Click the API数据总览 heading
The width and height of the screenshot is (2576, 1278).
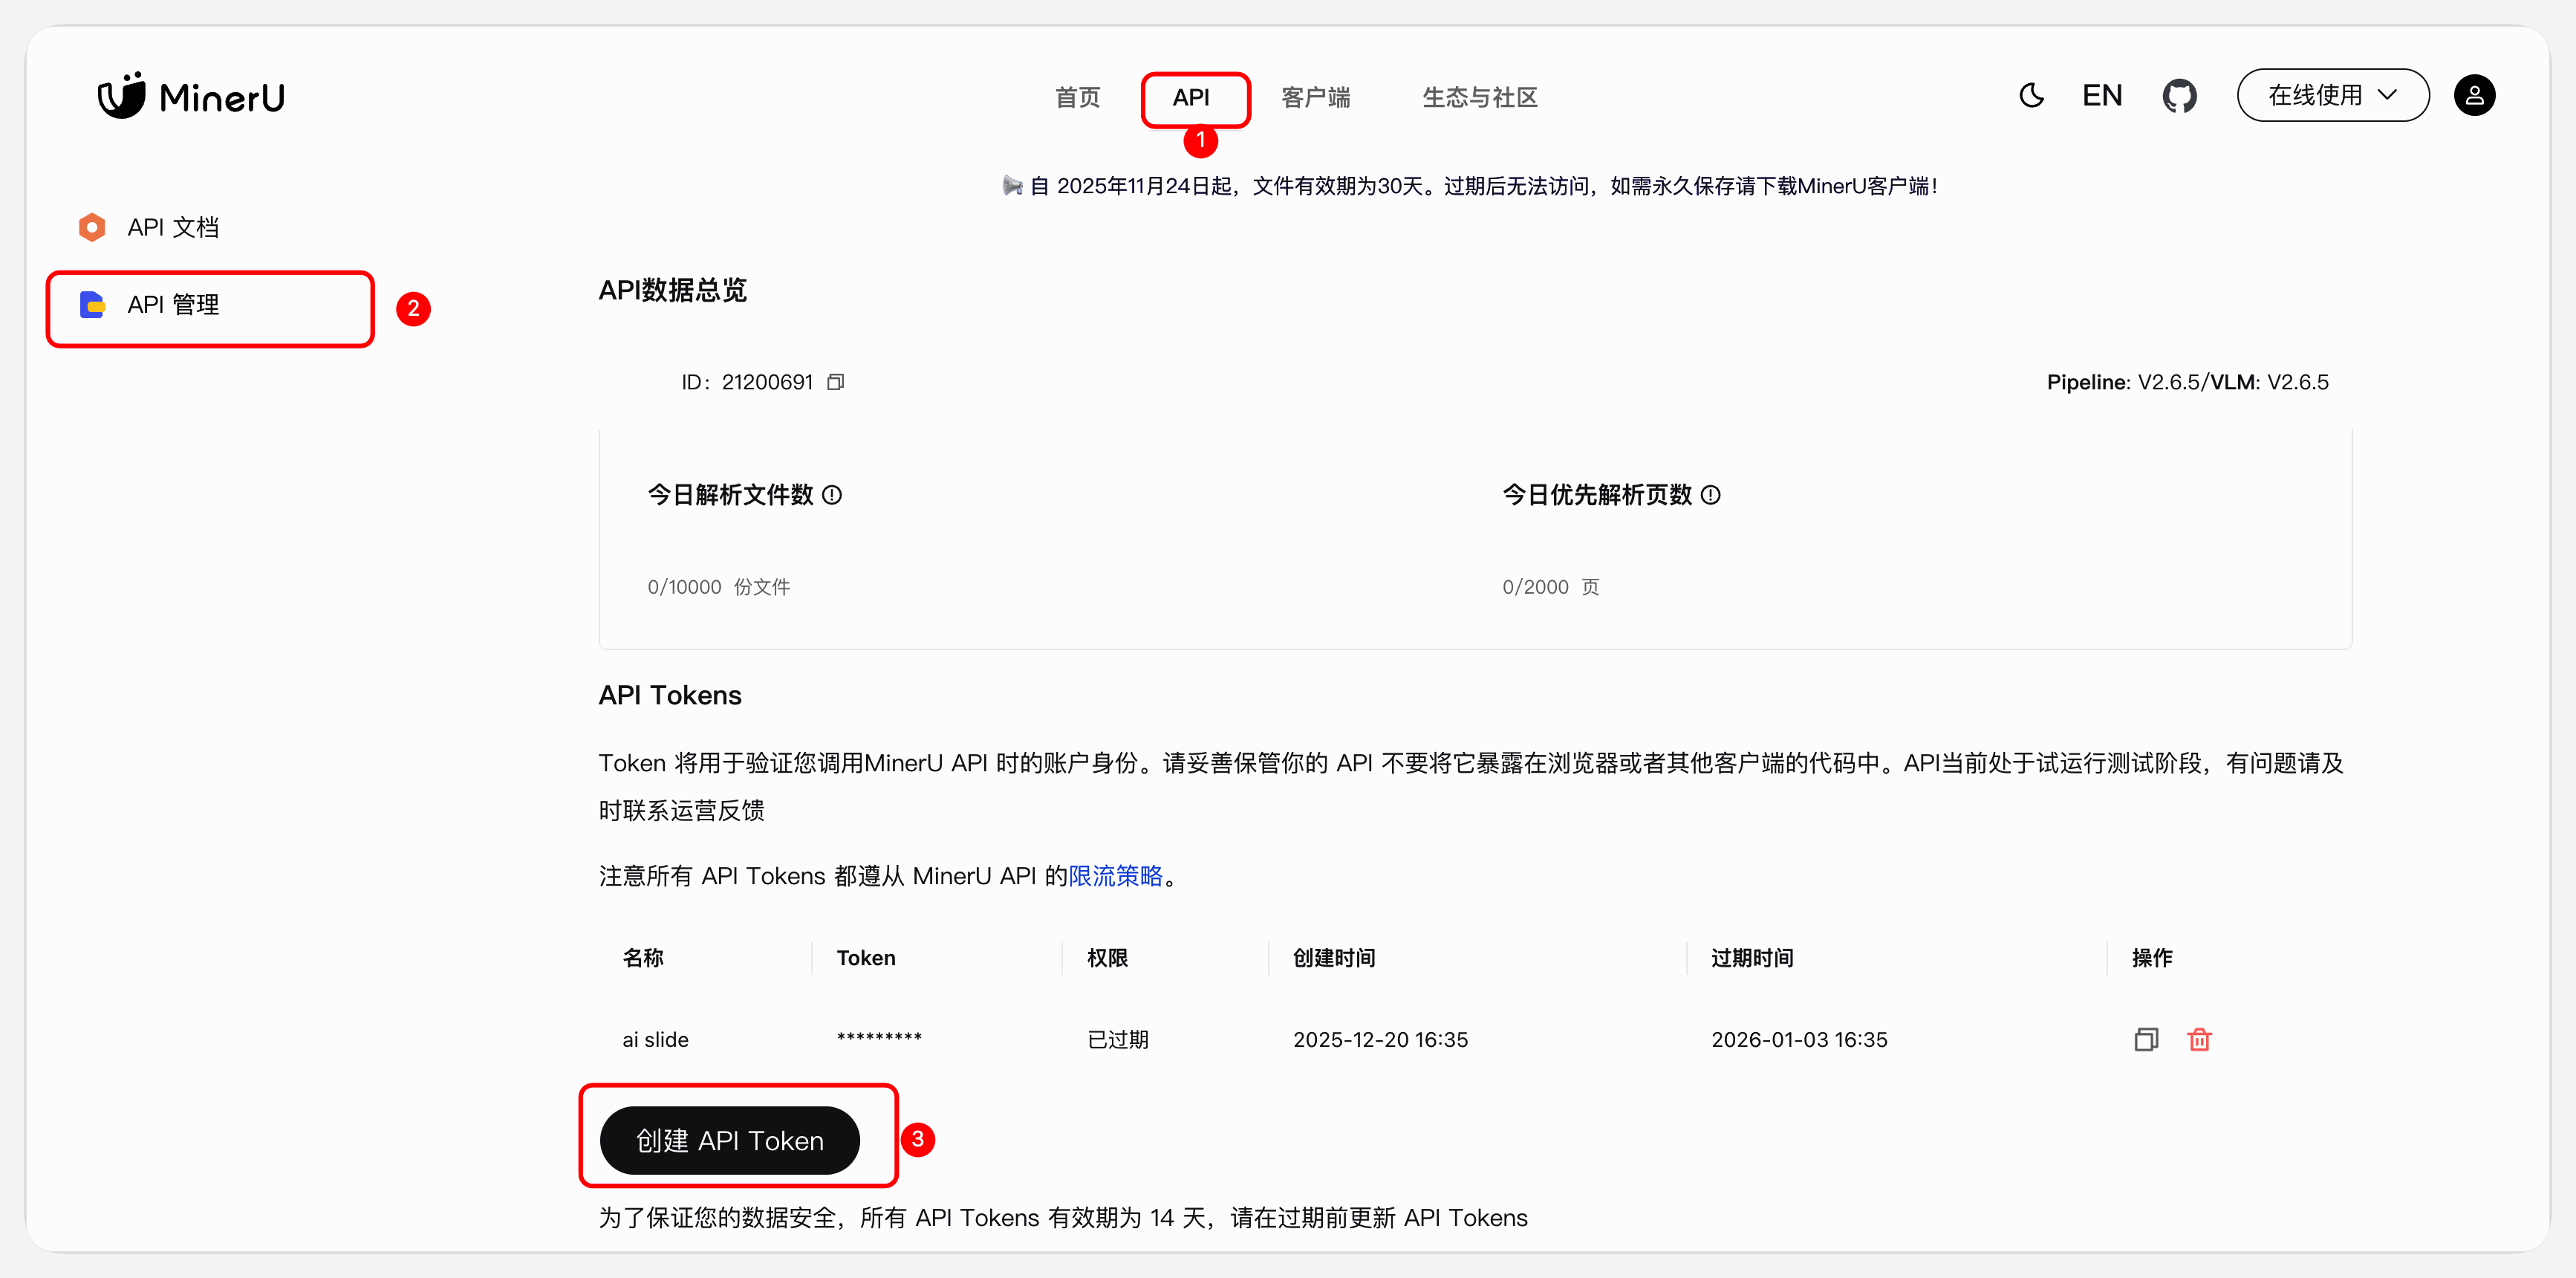point(672,290)
